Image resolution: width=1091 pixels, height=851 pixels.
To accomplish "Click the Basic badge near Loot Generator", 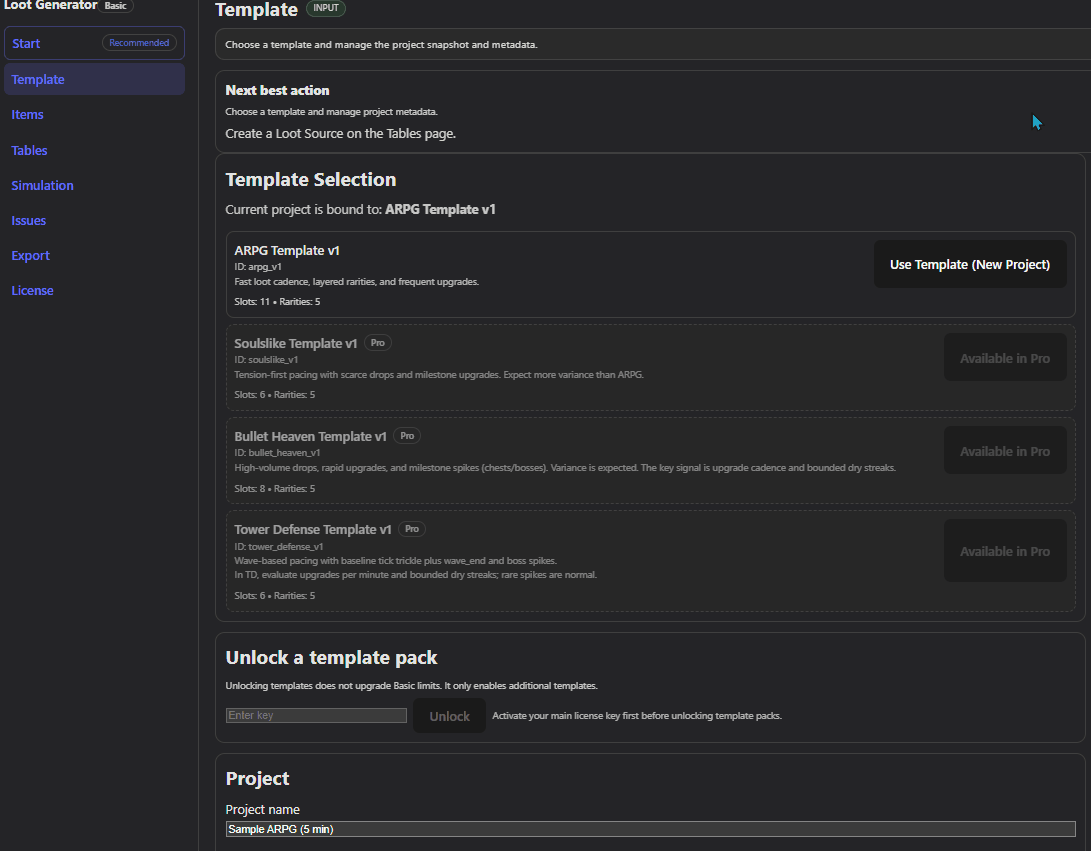I will click(117, 5).
